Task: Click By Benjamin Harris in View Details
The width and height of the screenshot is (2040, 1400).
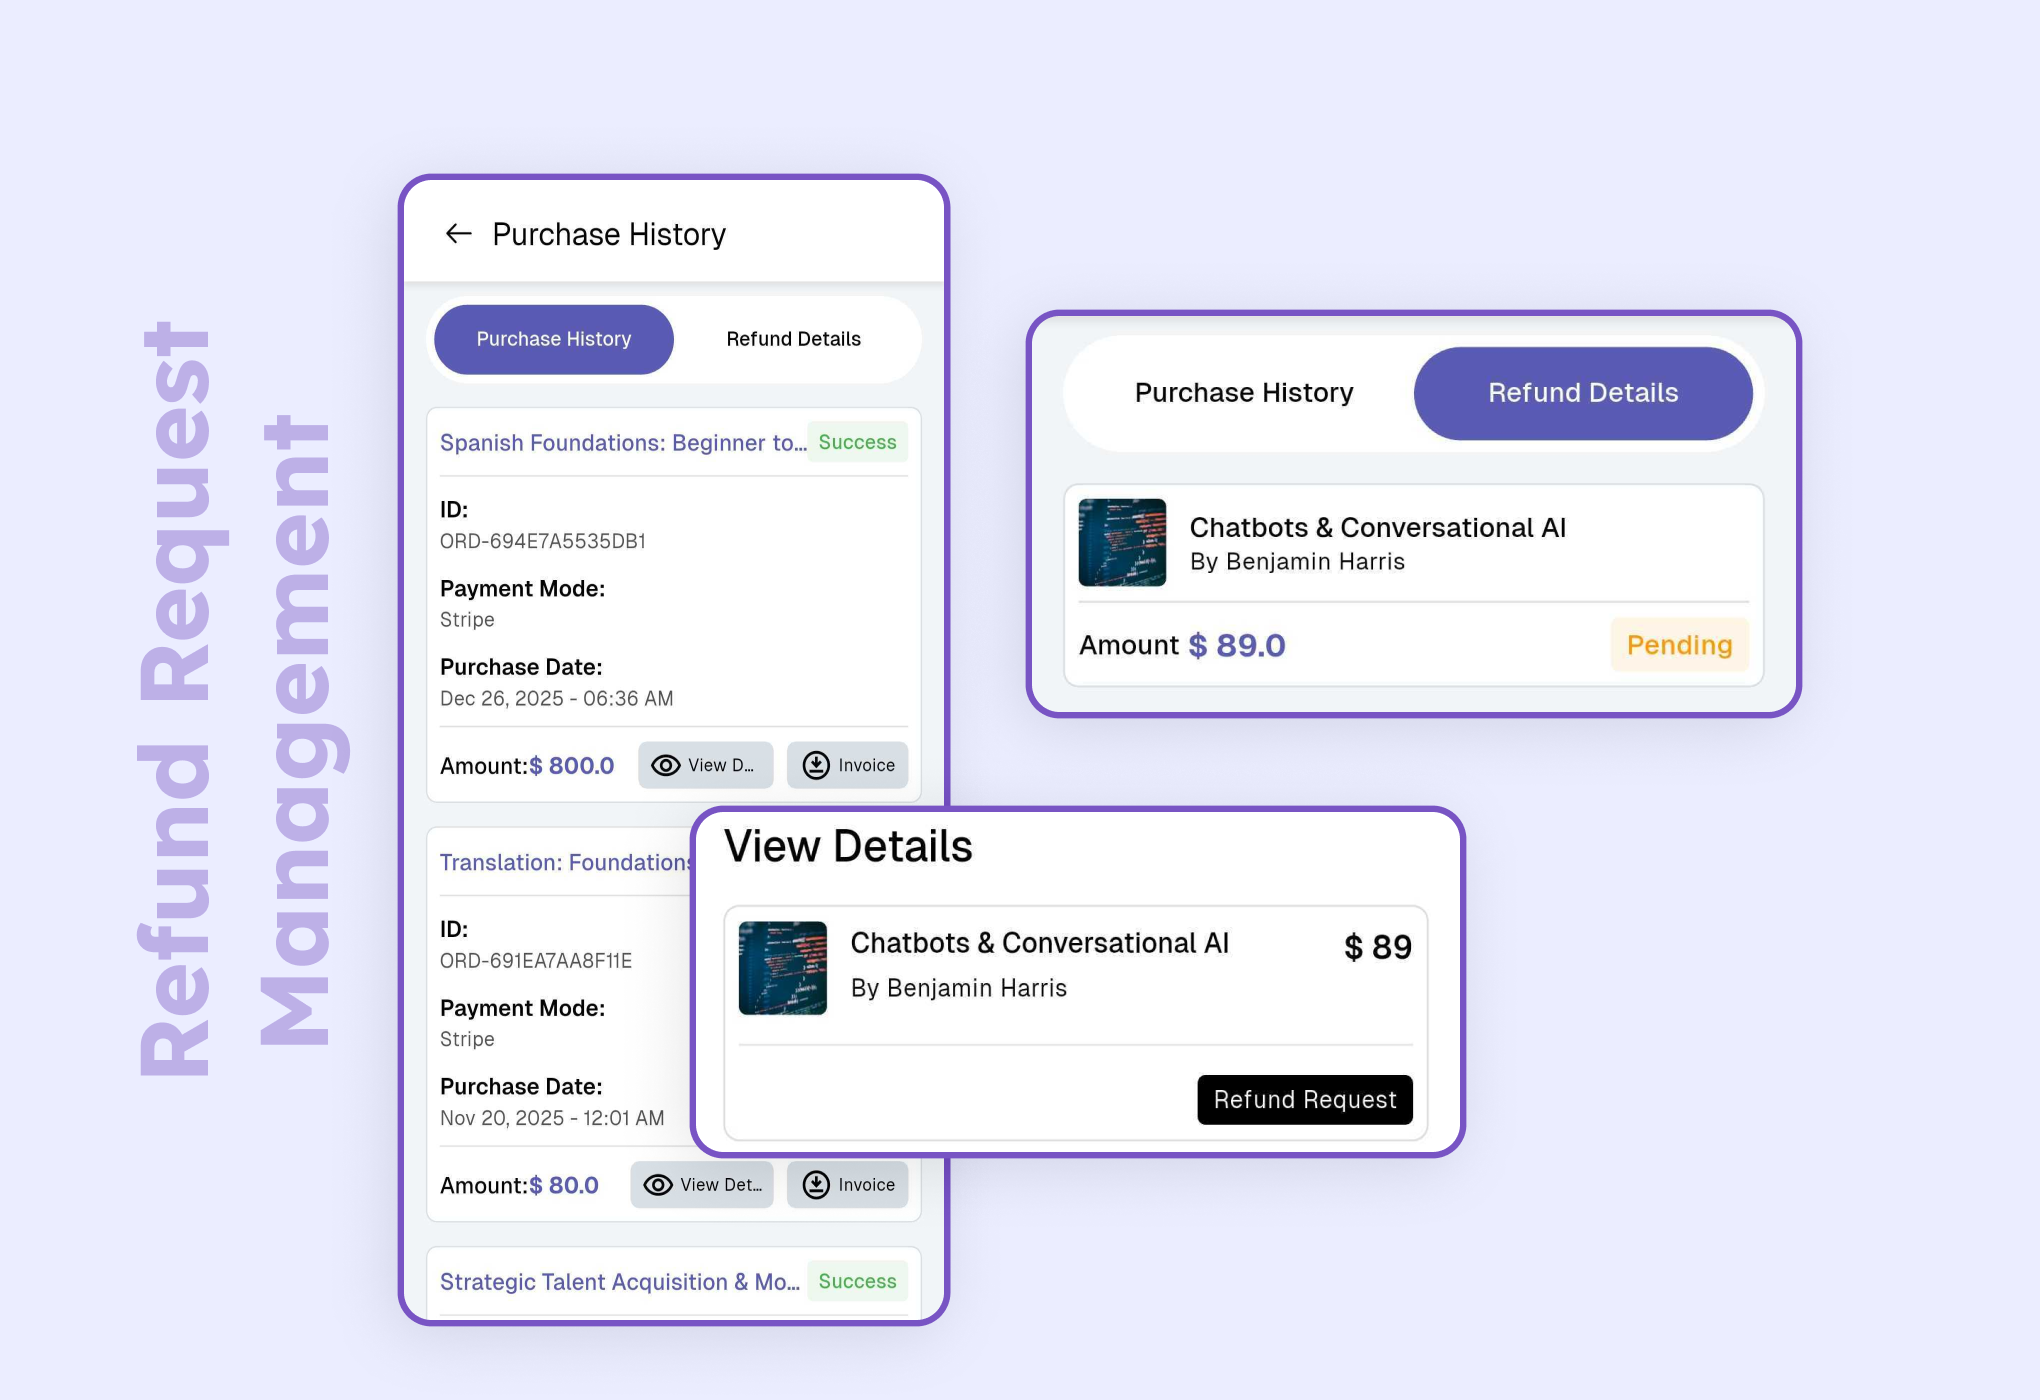Action: 959,988
